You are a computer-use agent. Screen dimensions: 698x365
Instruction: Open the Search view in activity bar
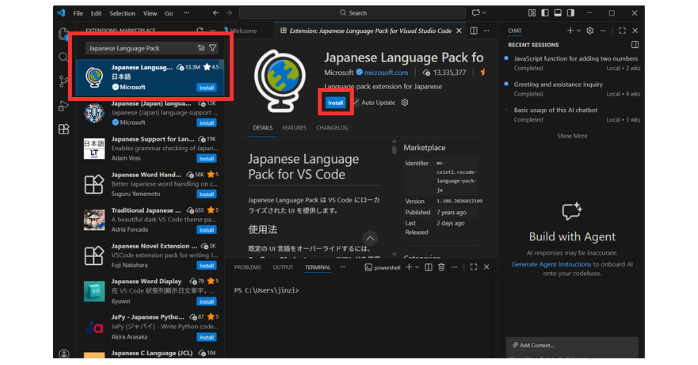[63, 57]
